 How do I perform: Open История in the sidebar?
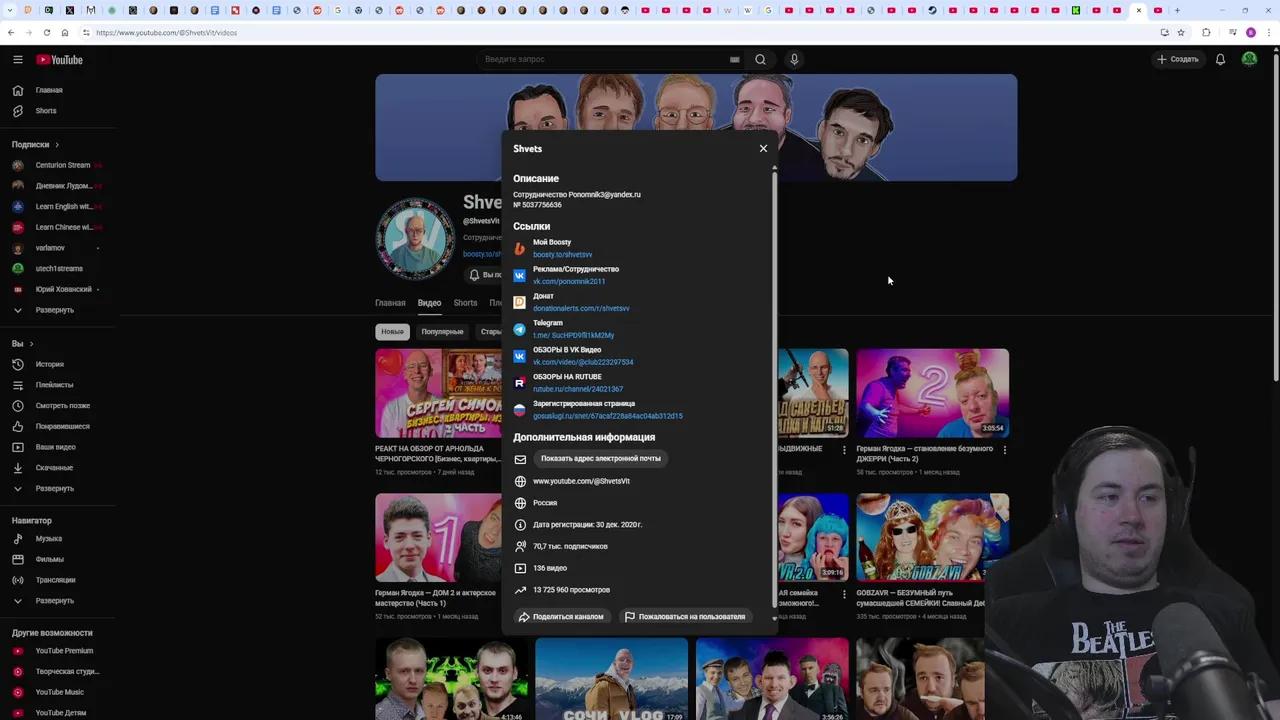(x=49, y=364)
